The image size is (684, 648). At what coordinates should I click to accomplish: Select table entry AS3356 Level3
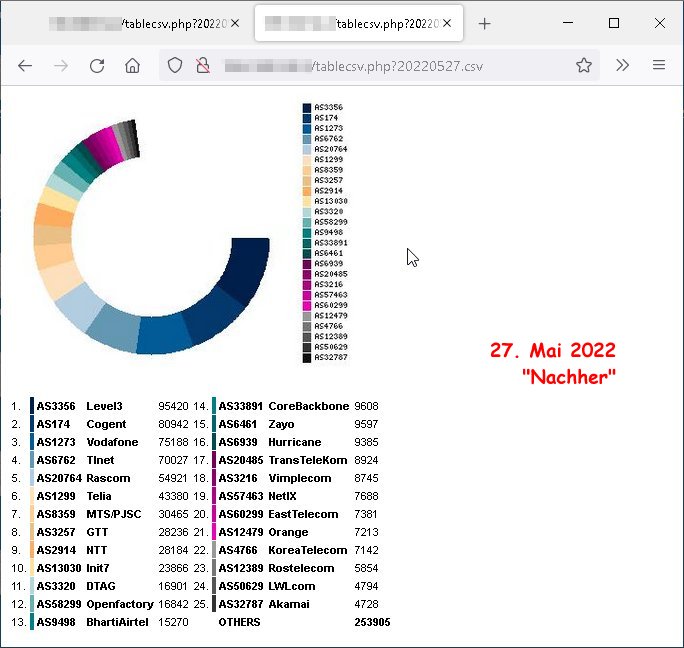[79, 406]
